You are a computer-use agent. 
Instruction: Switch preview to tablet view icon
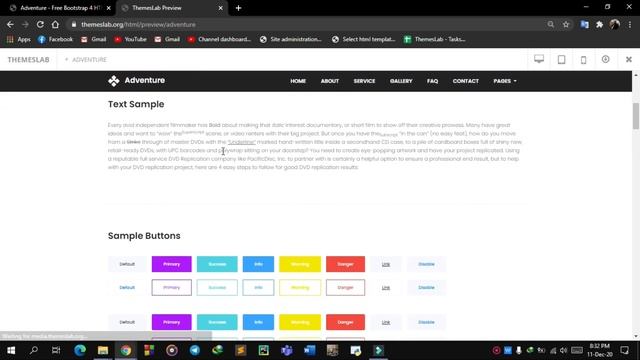click(x=562, y=60)
